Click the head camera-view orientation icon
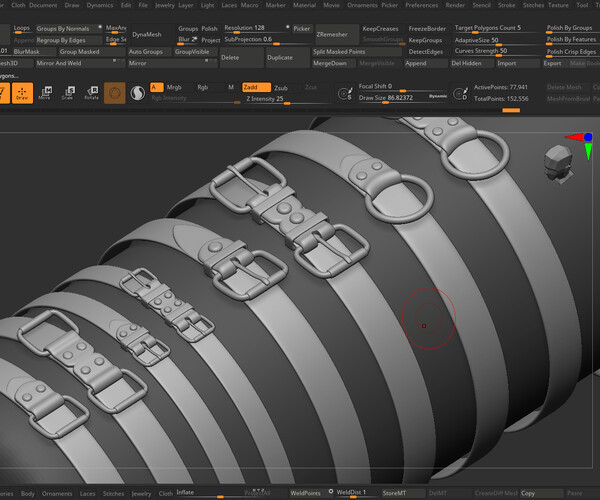This screenshot has width=600, height=500. [558, 163]
